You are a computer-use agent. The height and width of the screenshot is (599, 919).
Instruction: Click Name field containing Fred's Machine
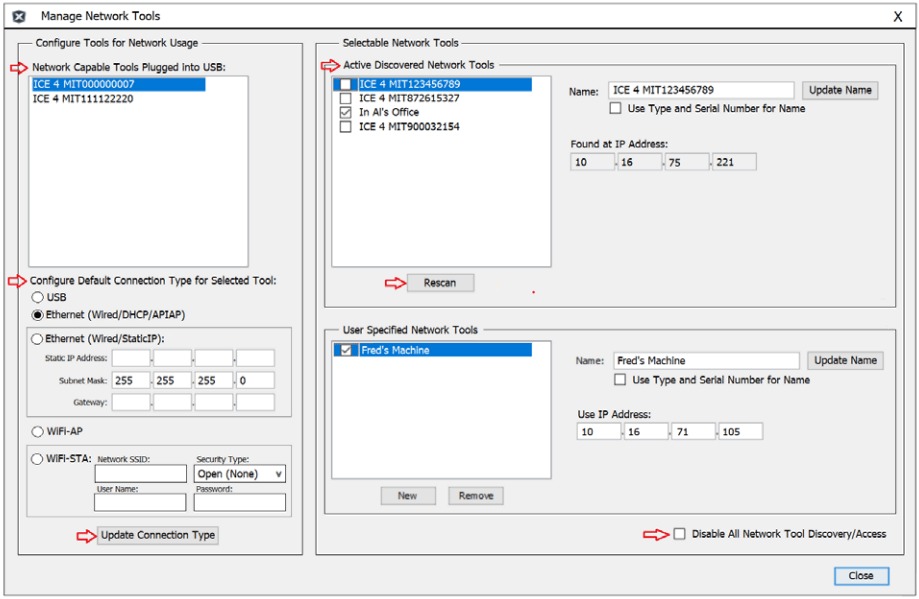point(706,361)
